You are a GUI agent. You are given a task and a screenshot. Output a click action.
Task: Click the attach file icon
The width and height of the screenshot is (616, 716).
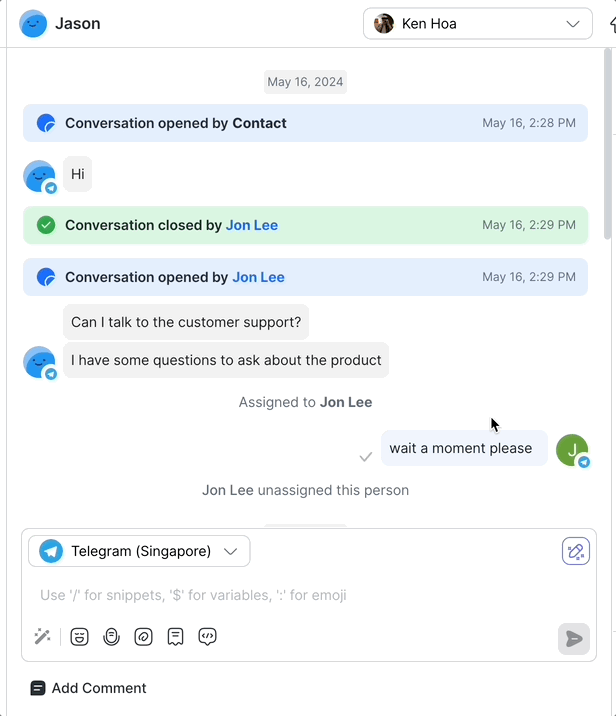[x=143, y=636]
